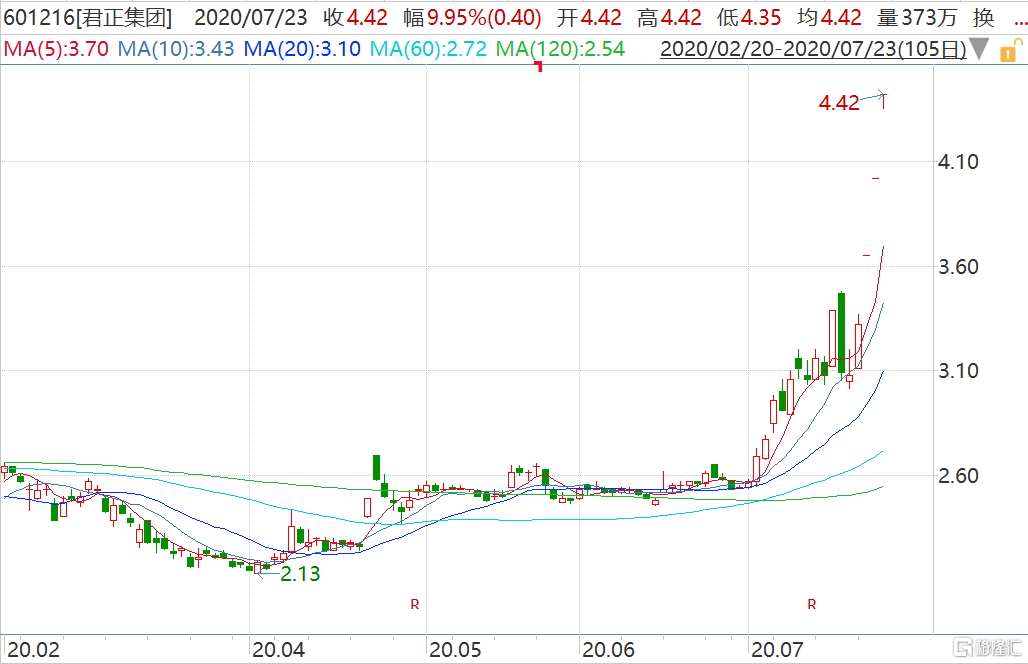
Task: Click the closing price 收4.42
Action: coord(355,18)
